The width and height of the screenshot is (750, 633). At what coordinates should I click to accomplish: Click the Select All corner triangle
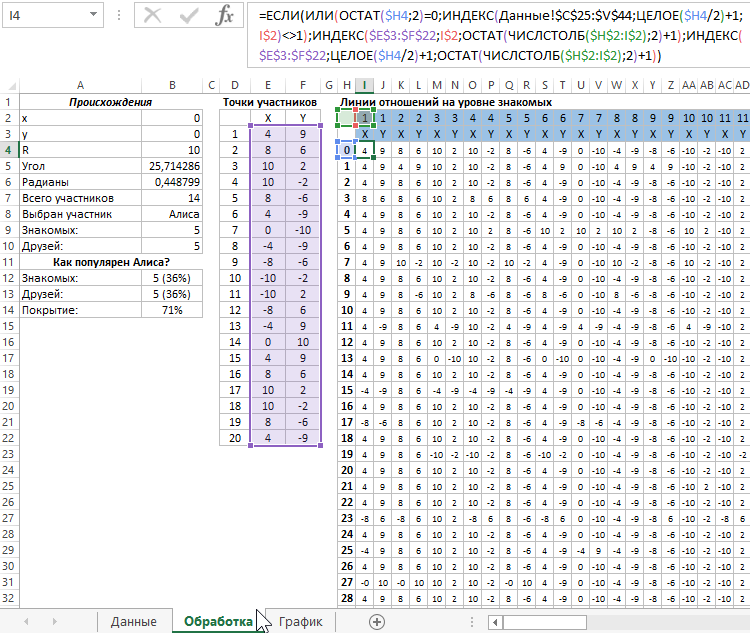(x=9, y=86)
